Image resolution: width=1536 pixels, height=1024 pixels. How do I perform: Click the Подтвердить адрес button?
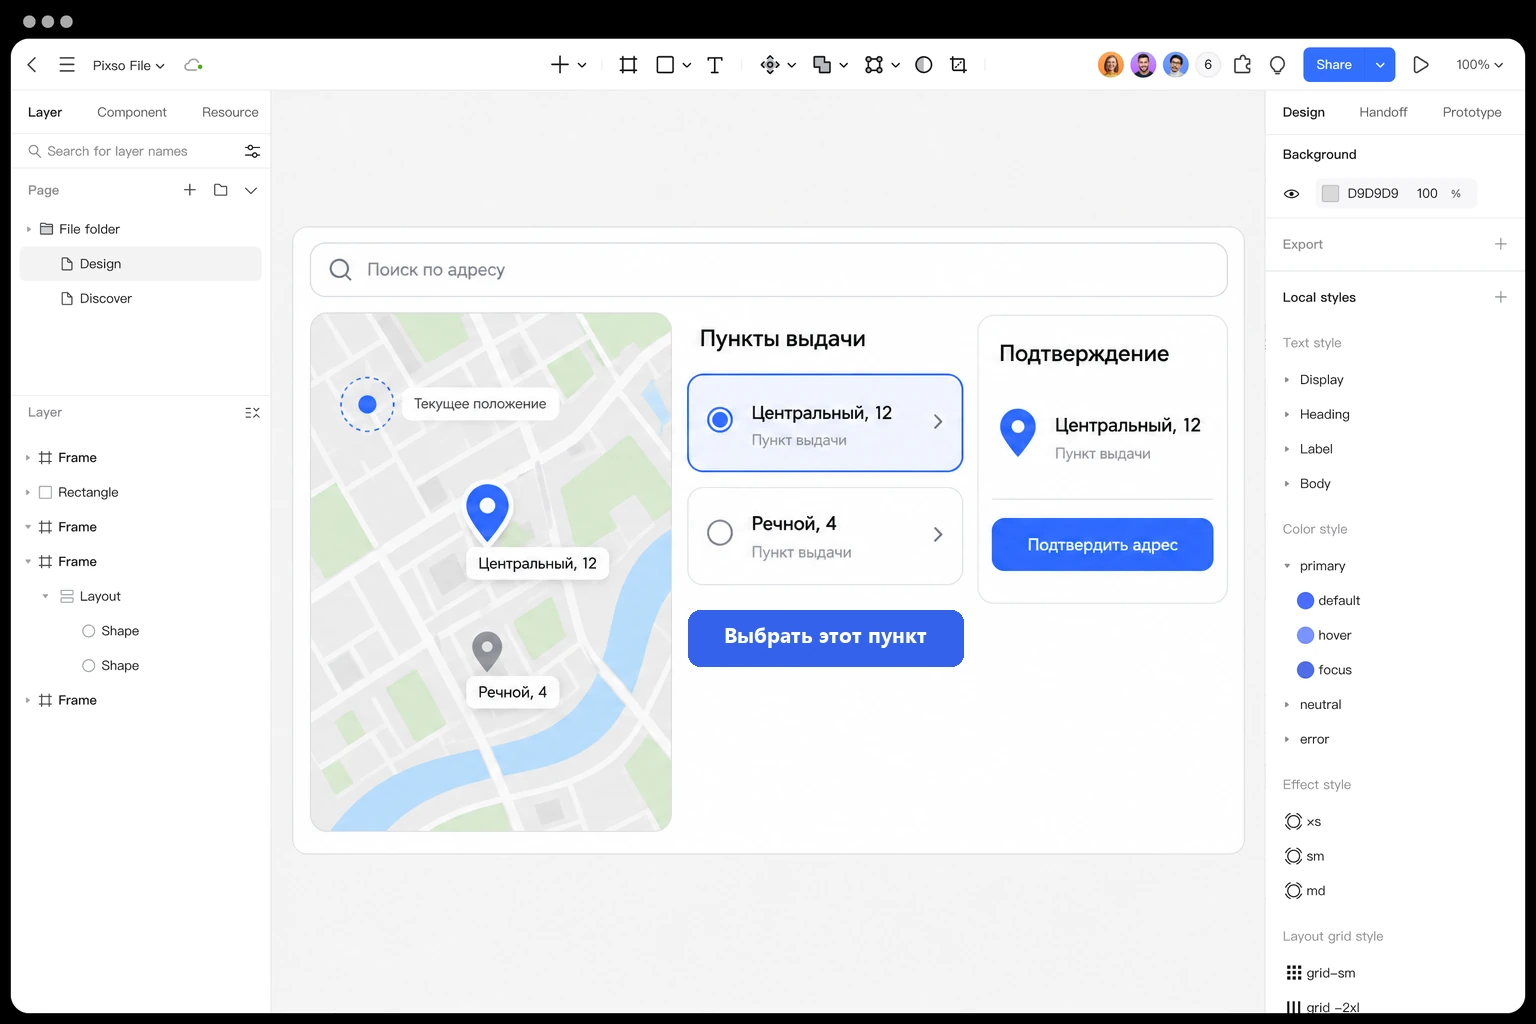1102,545
